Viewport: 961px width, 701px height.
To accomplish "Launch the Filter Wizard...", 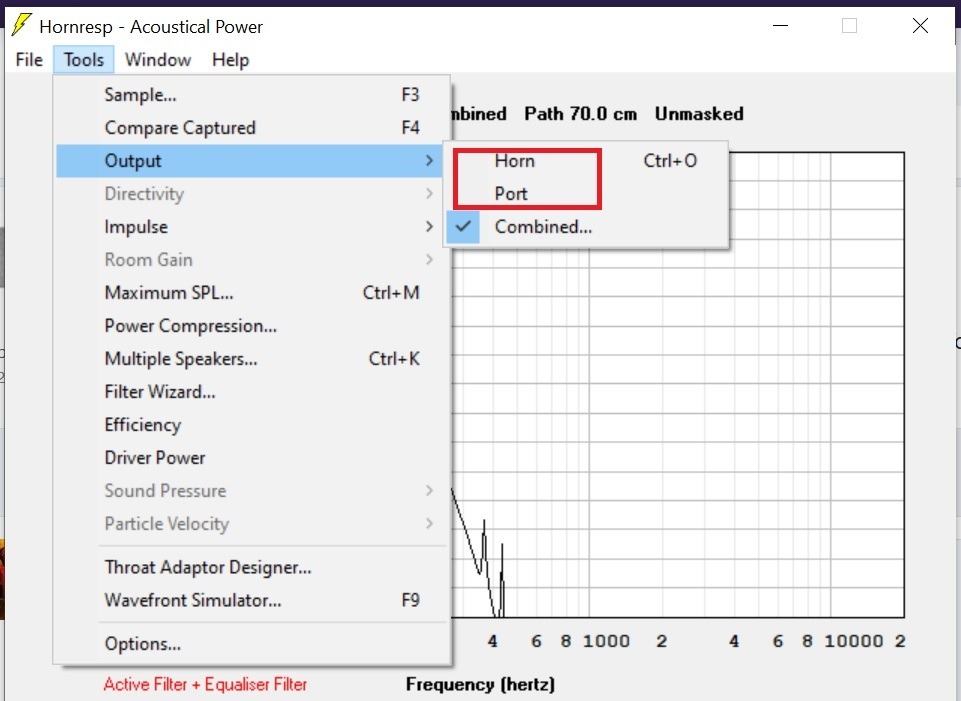I will (253, 392).
